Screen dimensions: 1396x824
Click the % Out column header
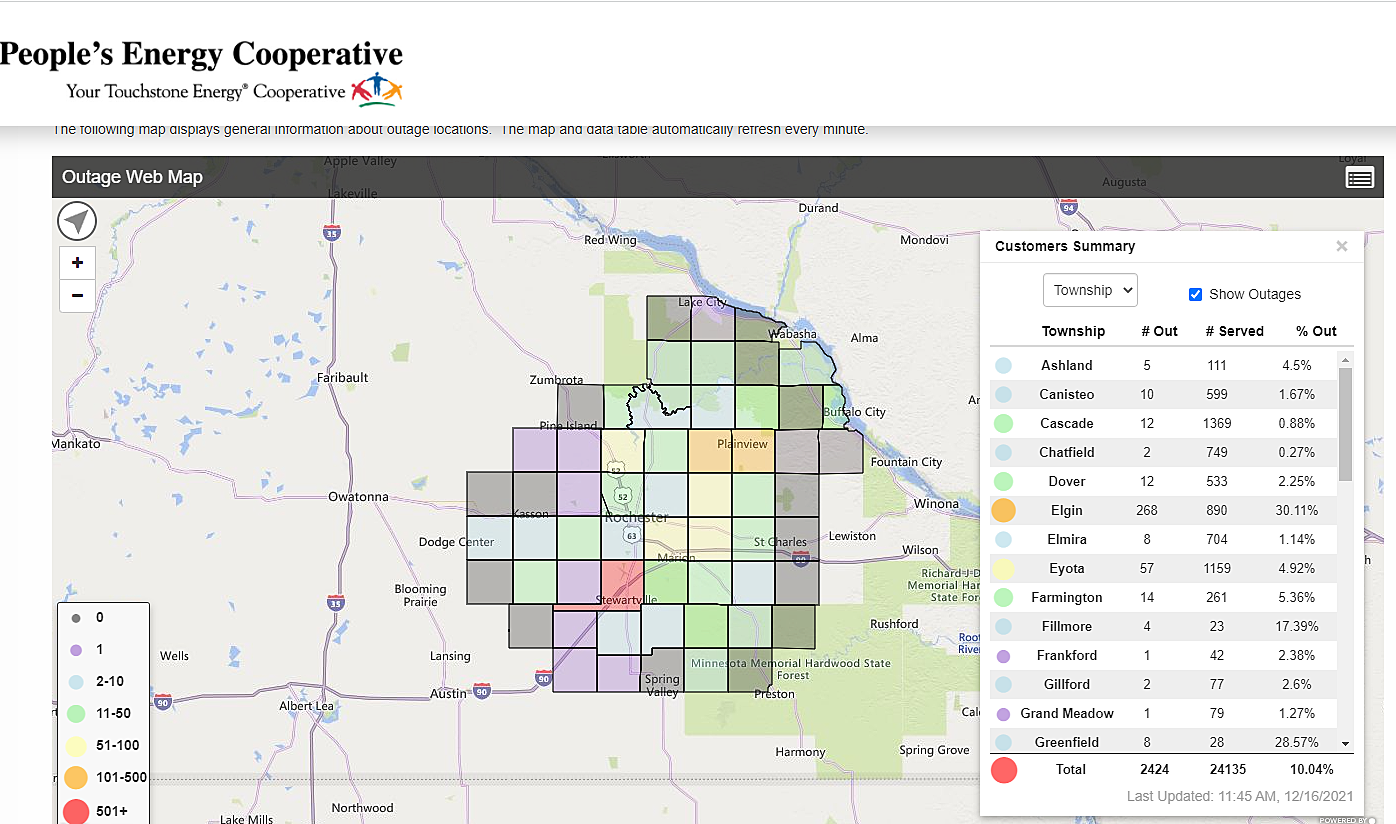click(1316, 331)
